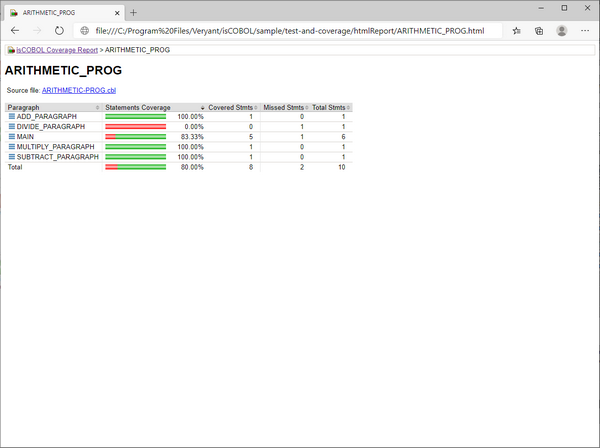Click the SUBTRACT_PARAGRAPH coverage bar

tap(135, 157)
